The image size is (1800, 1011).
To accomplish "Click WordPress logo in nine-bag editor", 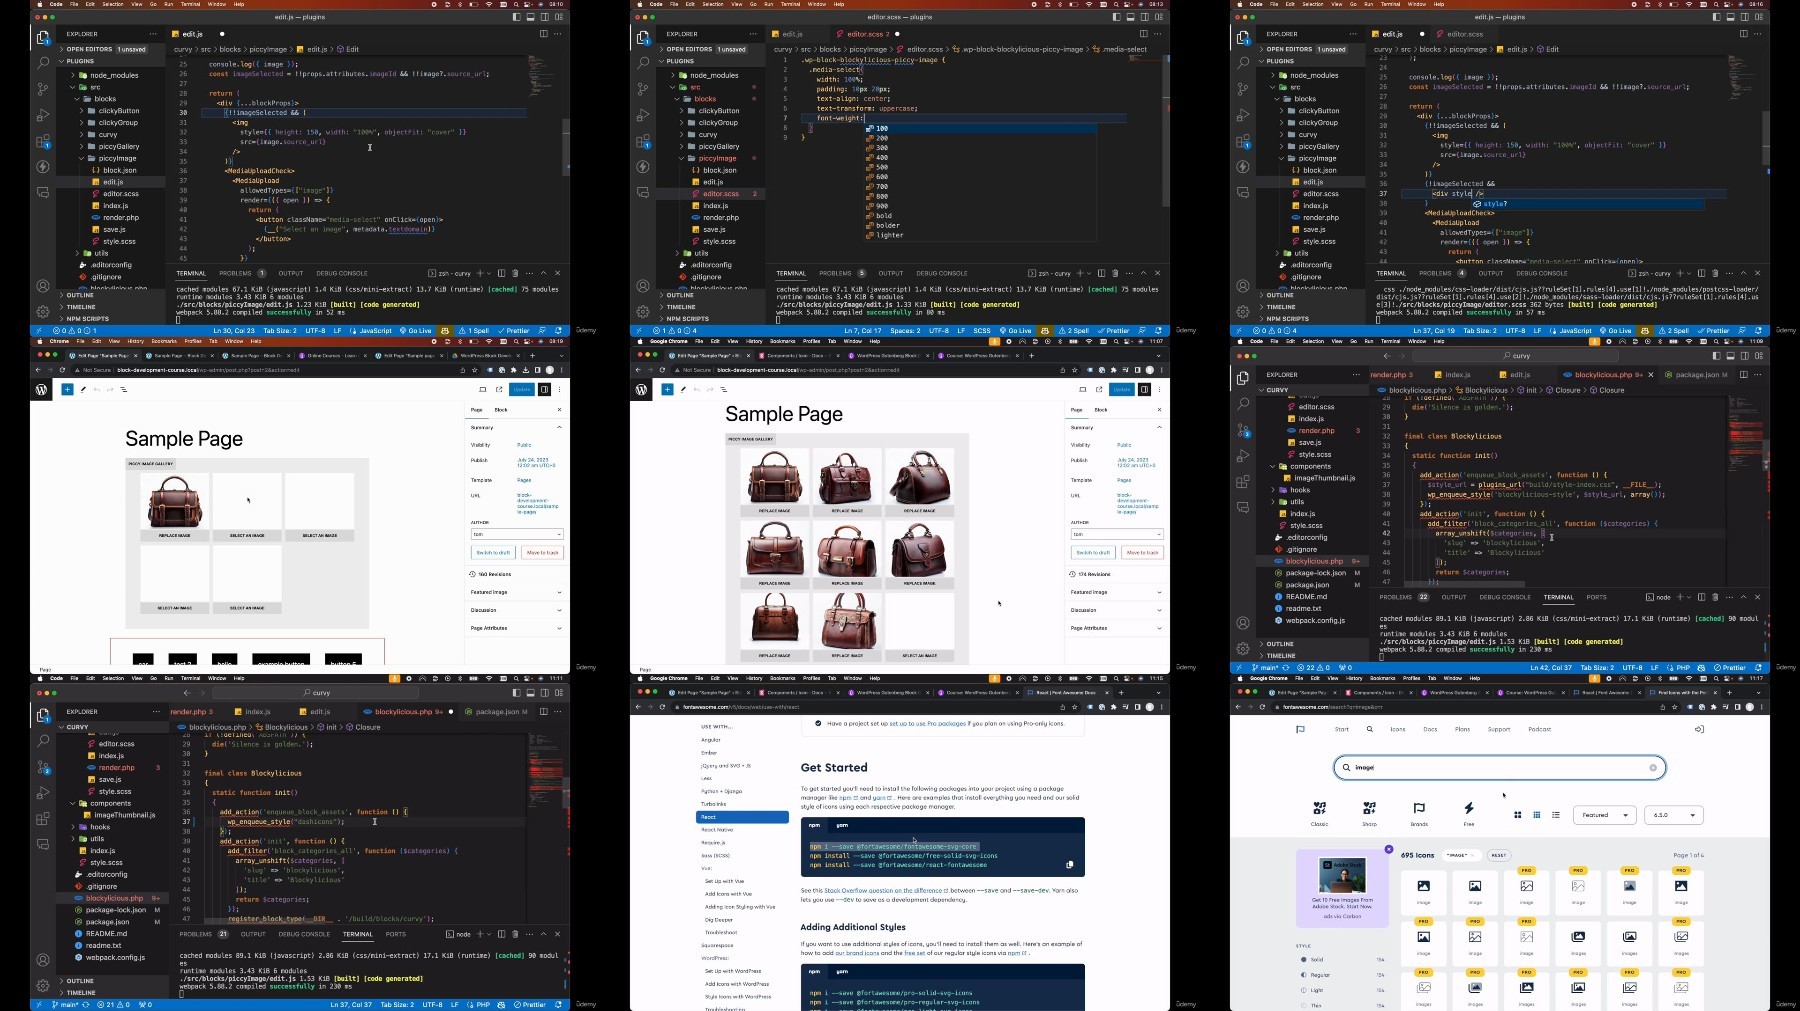I will [x=641, y=389].
